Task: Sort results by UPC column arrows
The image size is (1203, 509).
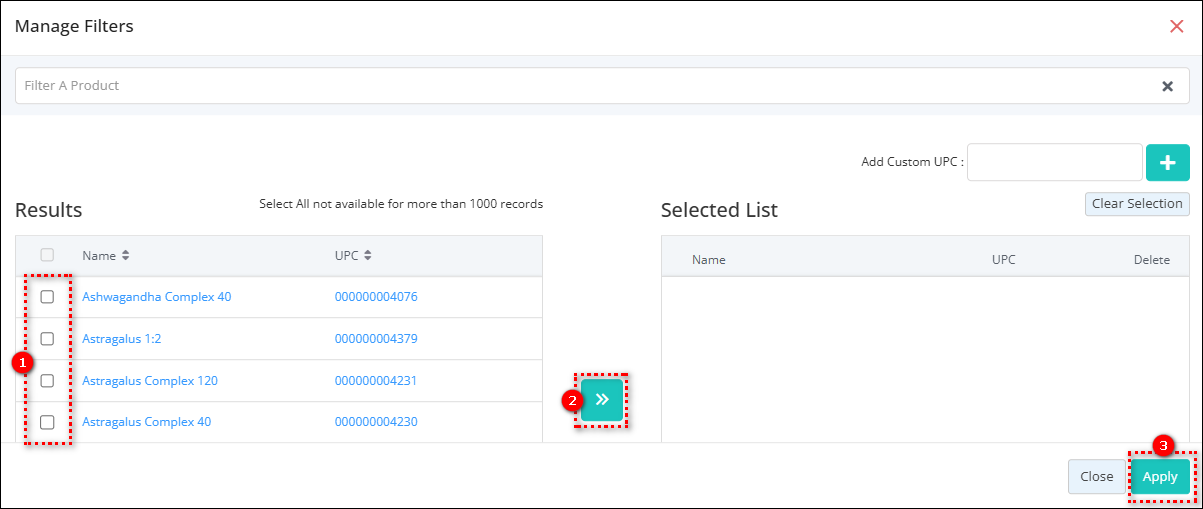Action: [x=367, y=256]
